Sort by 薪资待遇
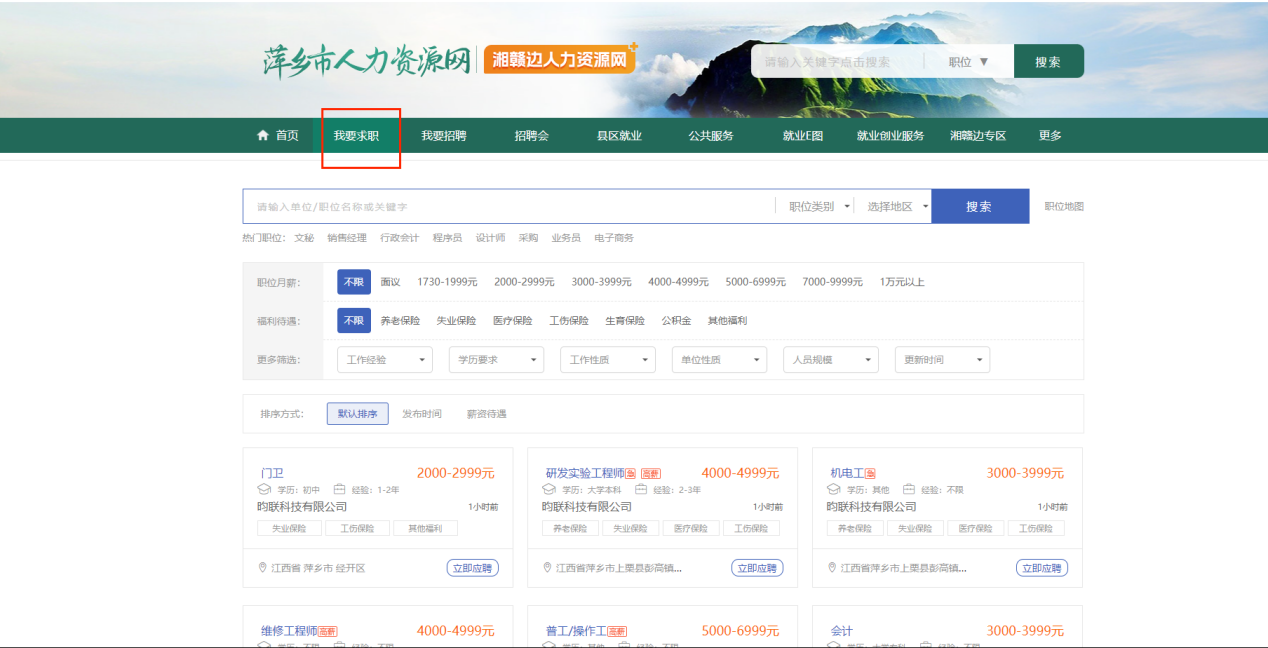1268x648 pixels. (x=487, y=414)
